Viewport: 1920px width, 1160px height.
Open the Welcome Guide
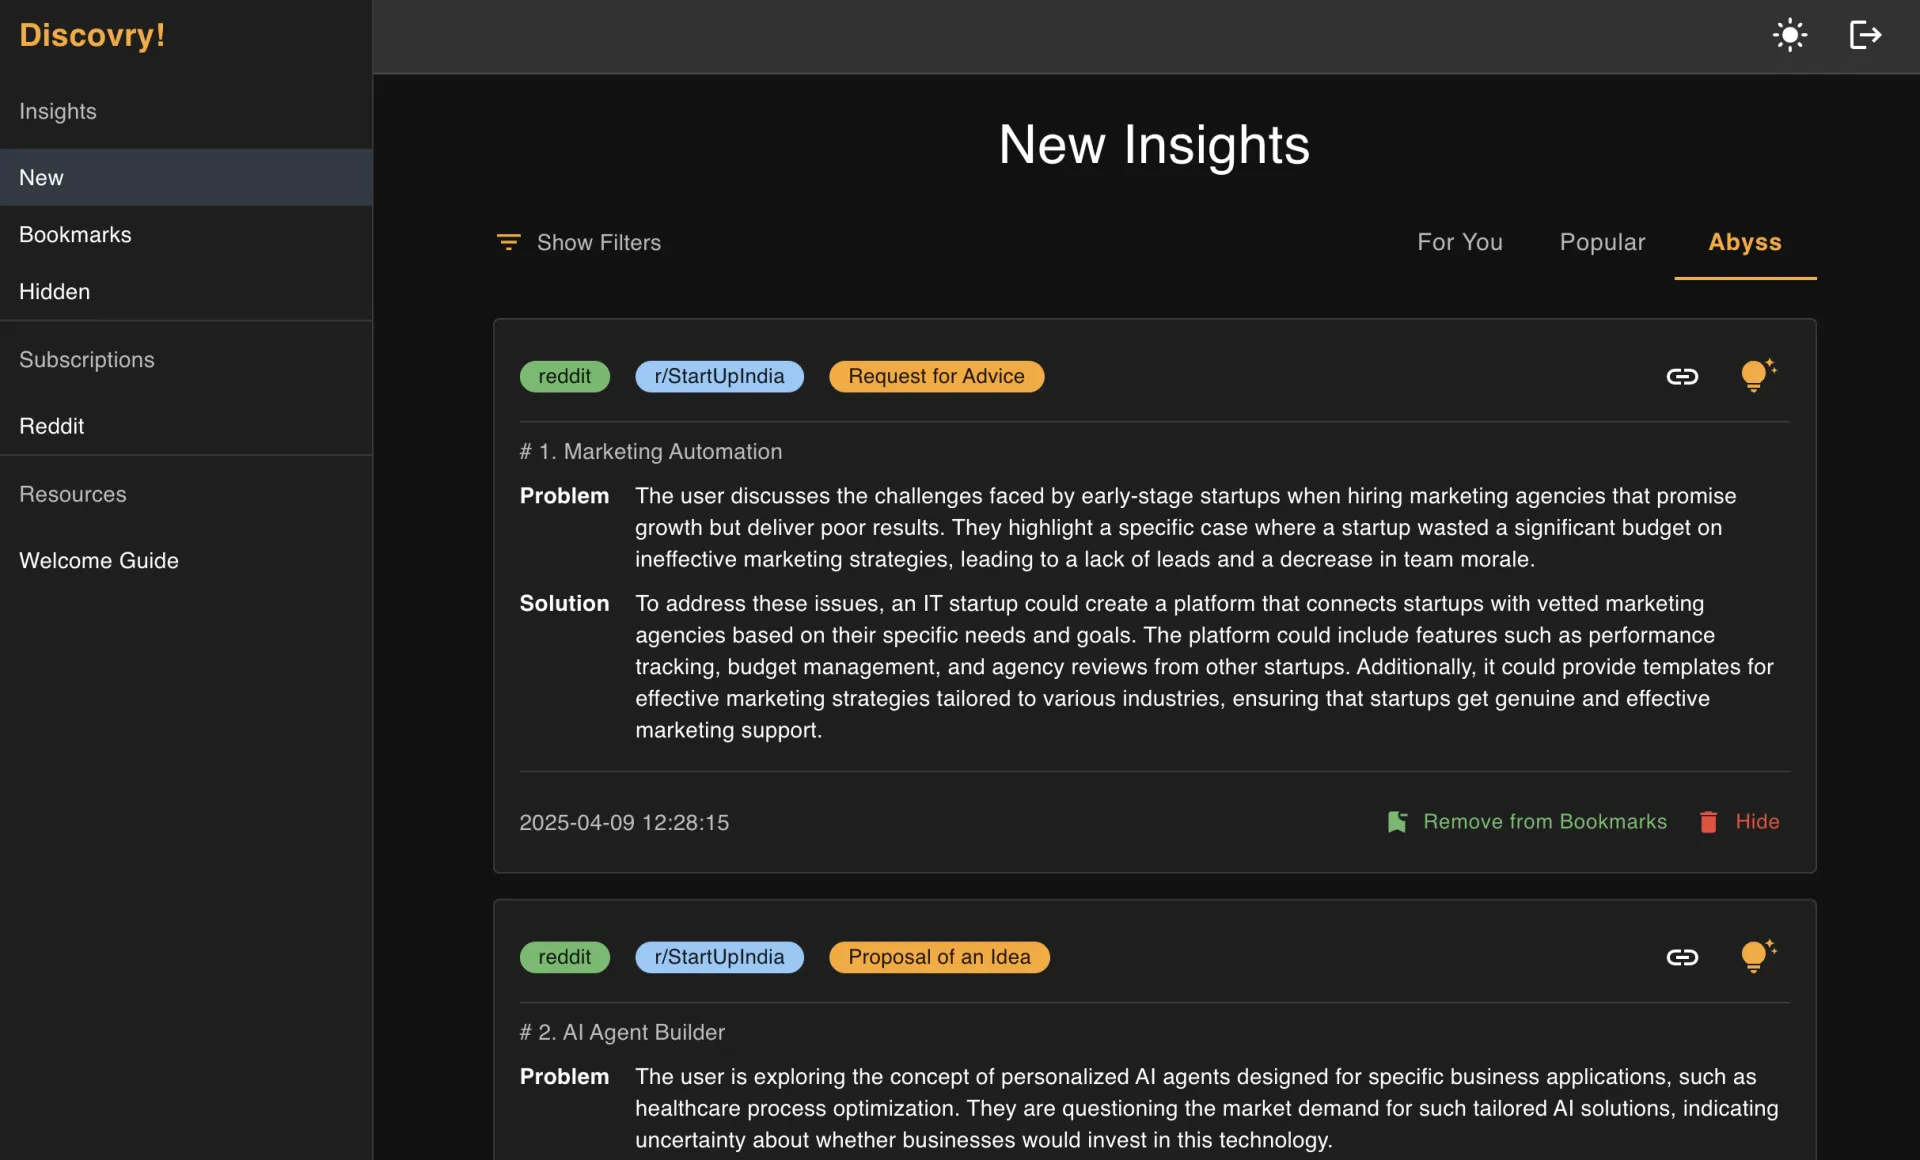coord(98,561)
